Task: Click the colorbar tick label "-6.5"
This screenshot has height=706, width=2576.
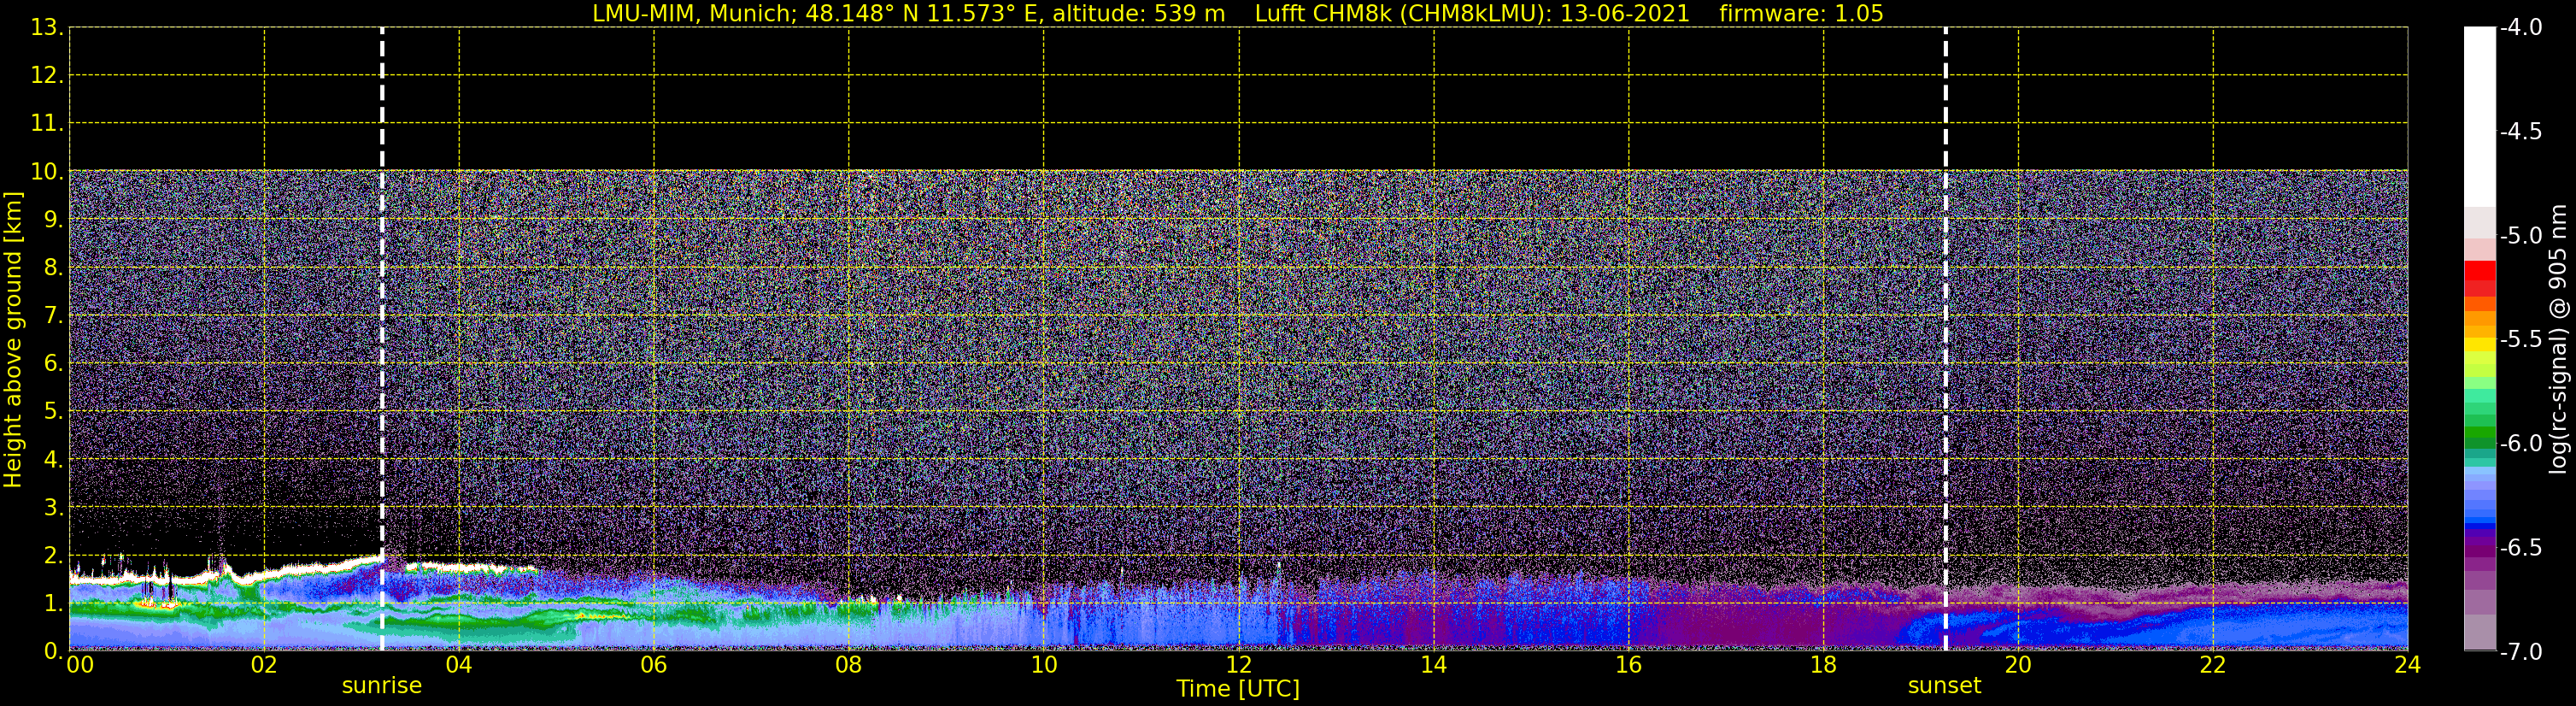Action: (2520, 548)
